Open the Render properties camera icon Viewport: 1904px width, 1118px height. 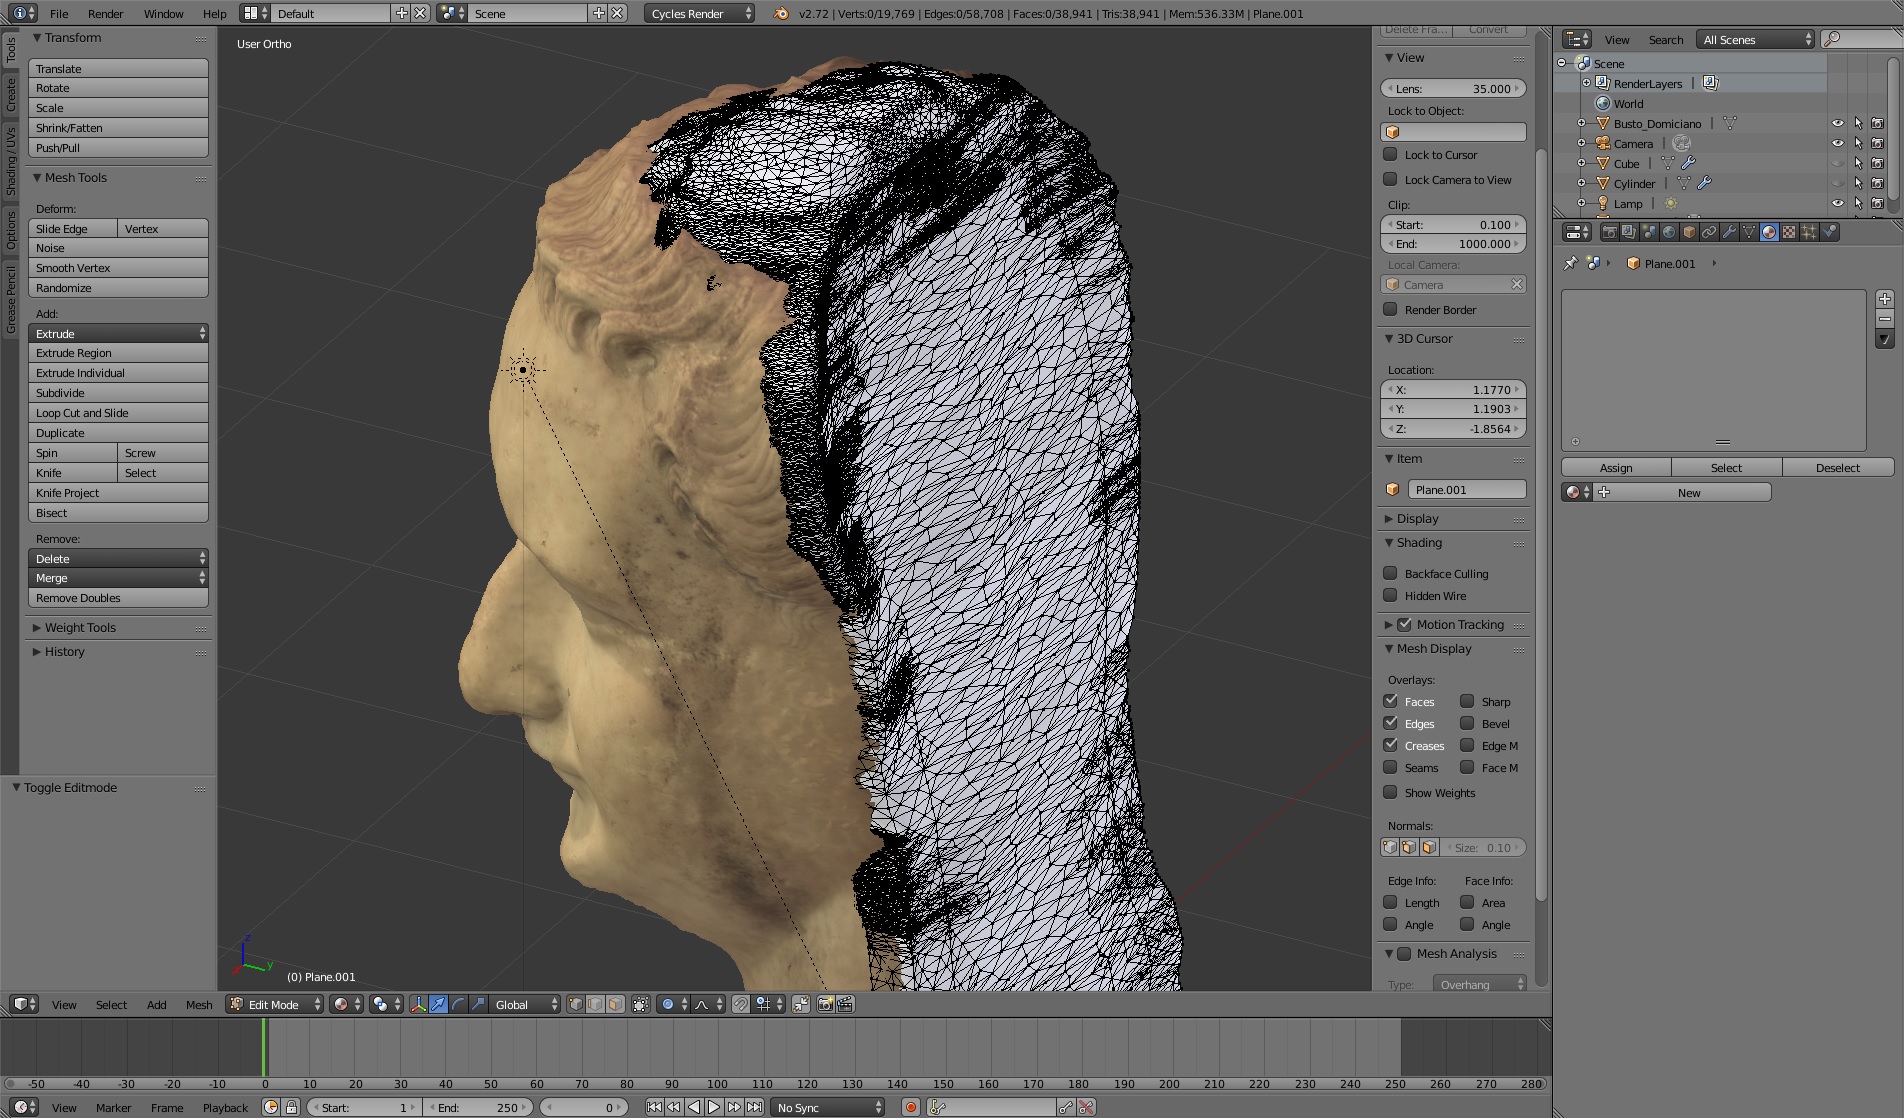coord(1609,232)
